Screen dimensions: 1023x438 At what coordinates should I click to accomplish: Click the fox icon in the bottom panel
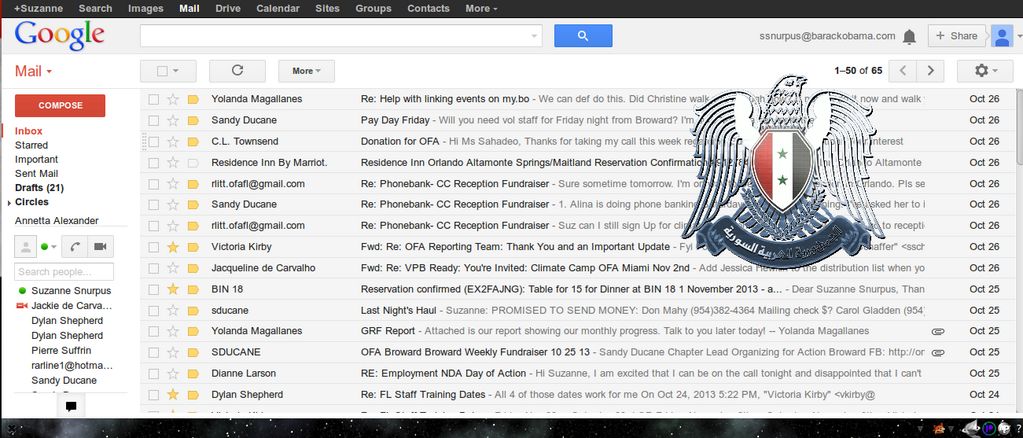(941, 428)
